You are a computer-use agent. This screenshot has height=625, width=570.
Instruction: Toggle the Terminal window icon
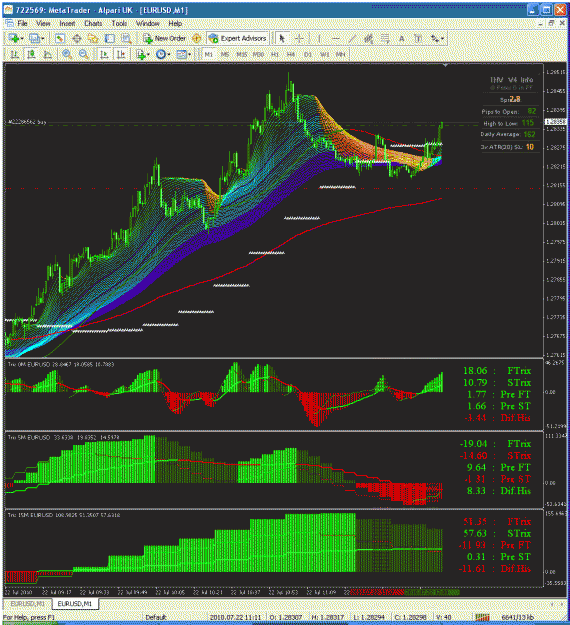click(110, 38)
